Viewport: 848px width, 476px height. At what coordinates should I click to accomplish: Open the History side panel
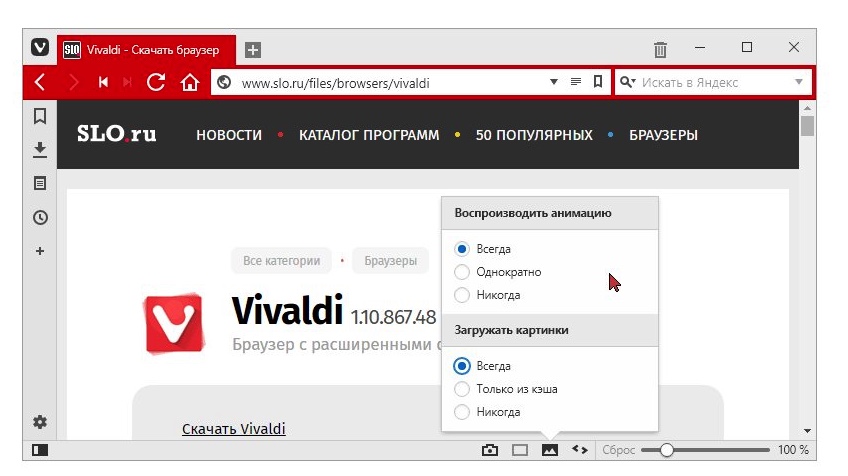click(x=40, y=217)
